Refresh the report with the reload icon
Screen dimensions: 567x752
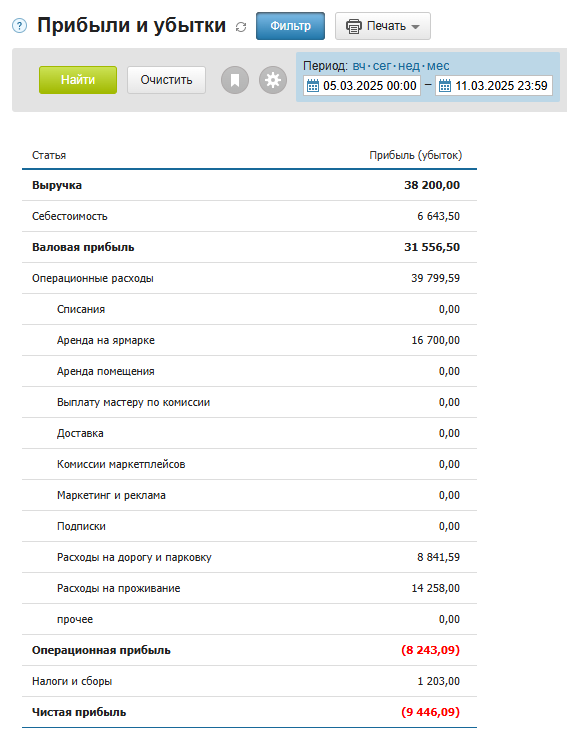241,27
